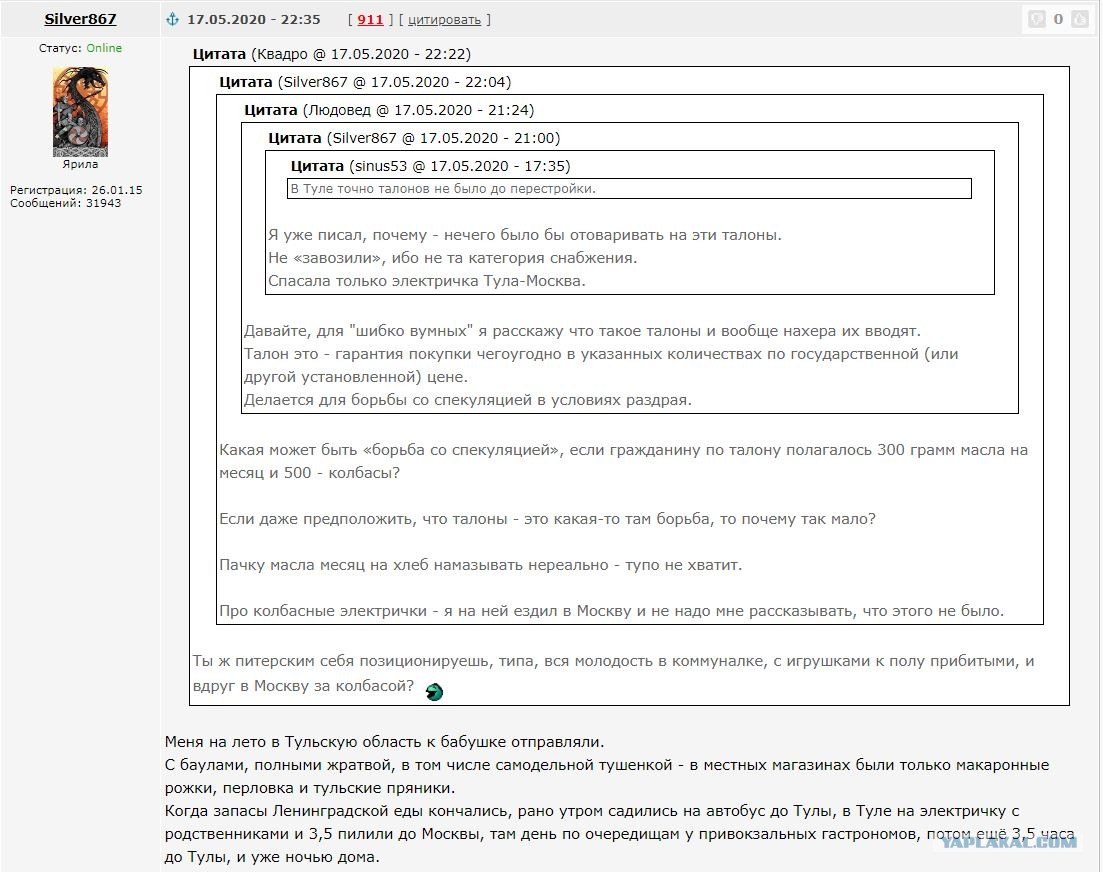The width and height of the screenshot is (1103, 872).
Task: Click the post rating count 0
Action: (1058, 19)
